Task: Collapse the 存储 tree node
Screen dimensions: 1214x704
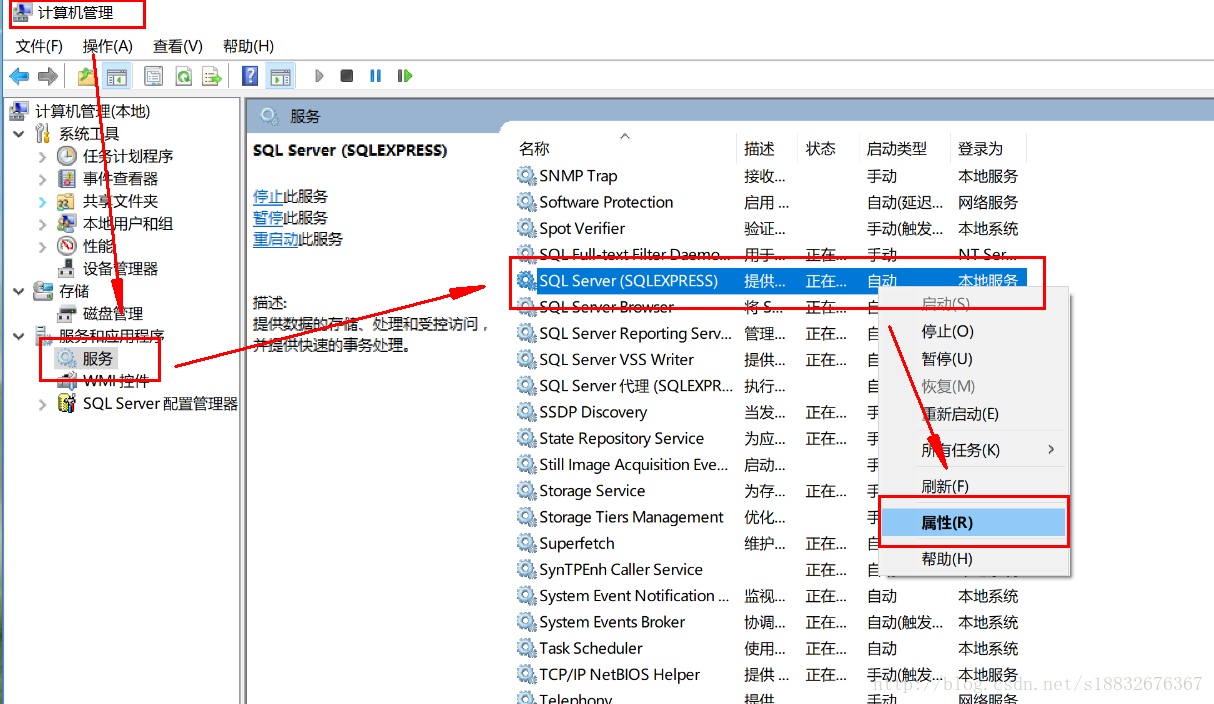Action: click(19, 291)
